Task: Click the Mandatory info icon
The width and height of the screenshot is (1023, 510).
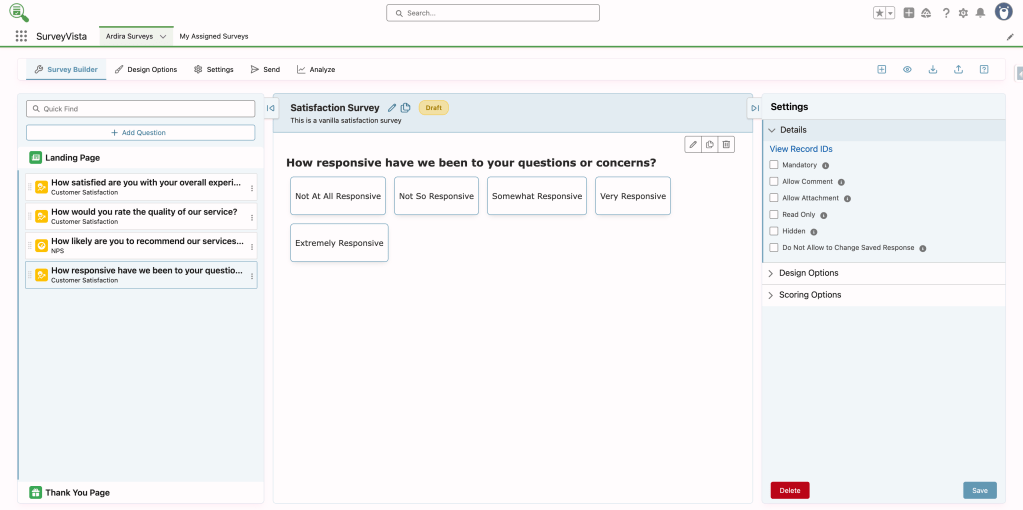Action: click(x=825, y=166)
